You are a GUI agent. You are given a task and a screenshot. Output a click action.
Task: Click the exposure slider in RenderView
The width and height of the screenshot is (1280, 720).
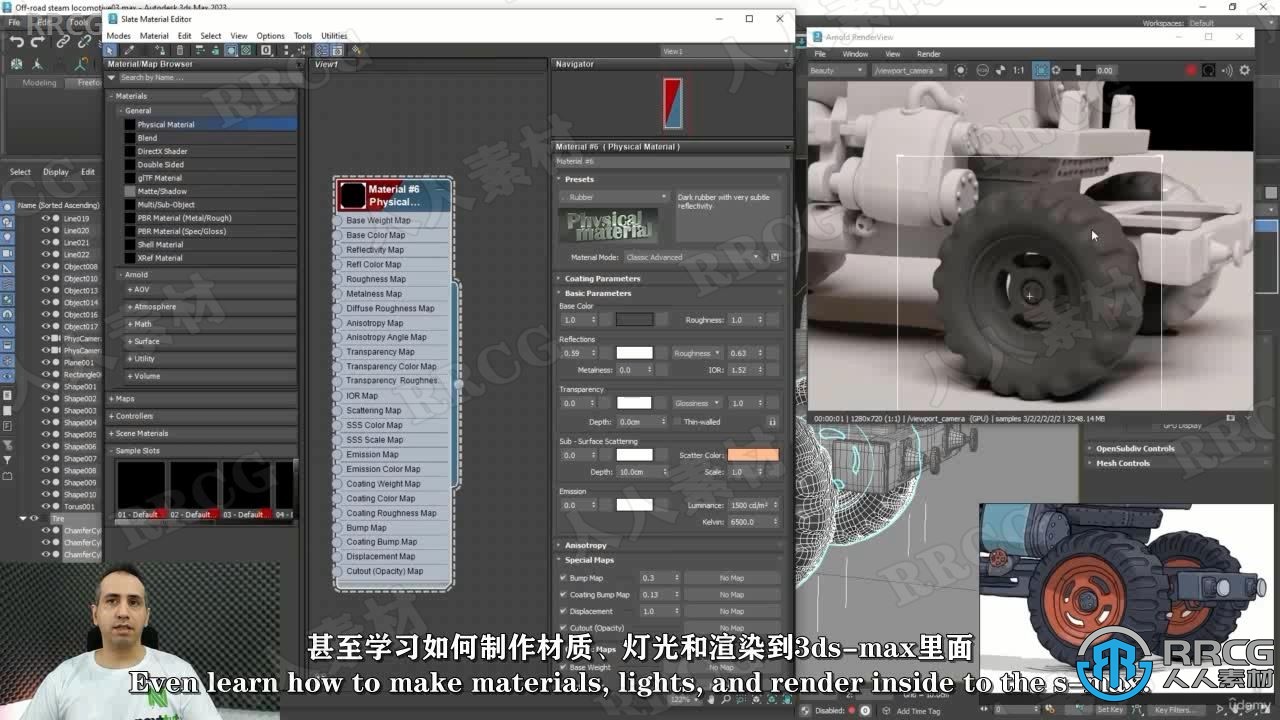1078,70
